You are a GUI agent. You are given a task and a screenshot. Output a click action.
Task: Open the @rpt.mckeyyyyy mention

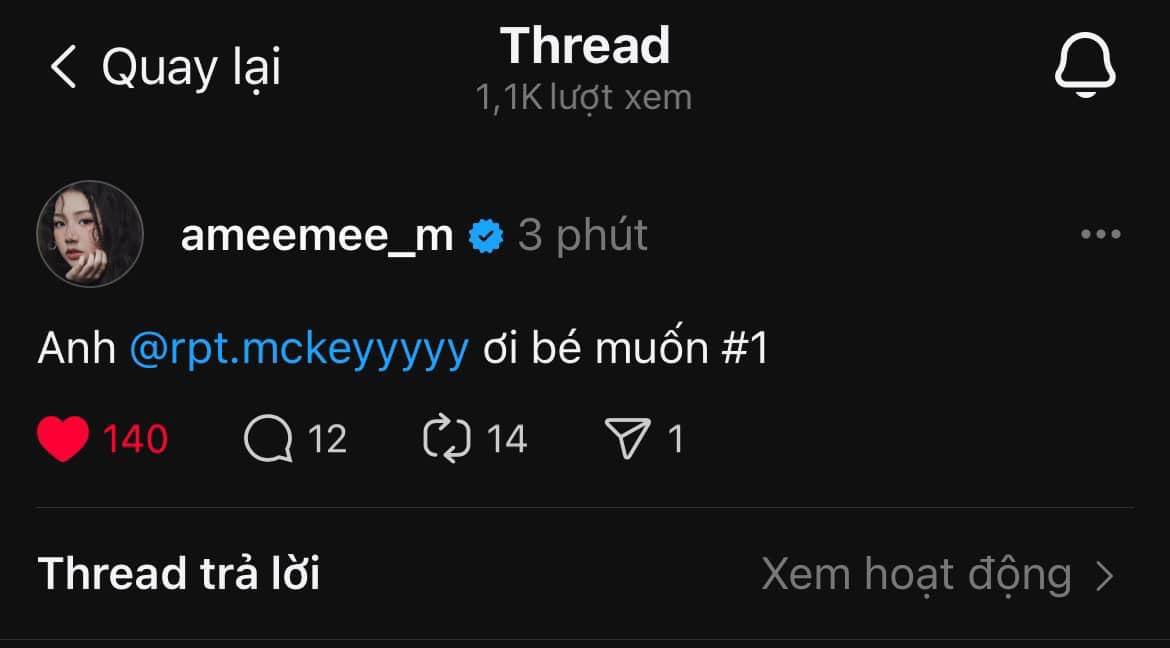pos(299,350)
